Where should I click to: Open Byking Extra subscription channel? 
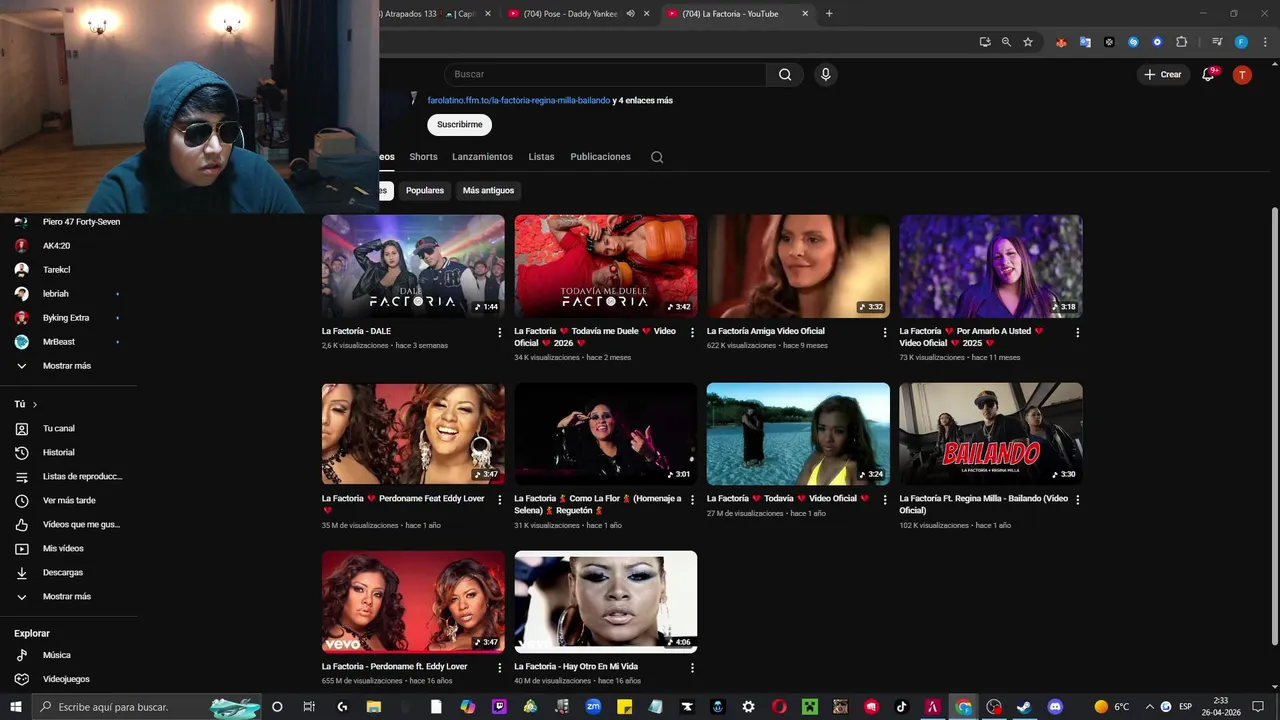tap(66, 318)
